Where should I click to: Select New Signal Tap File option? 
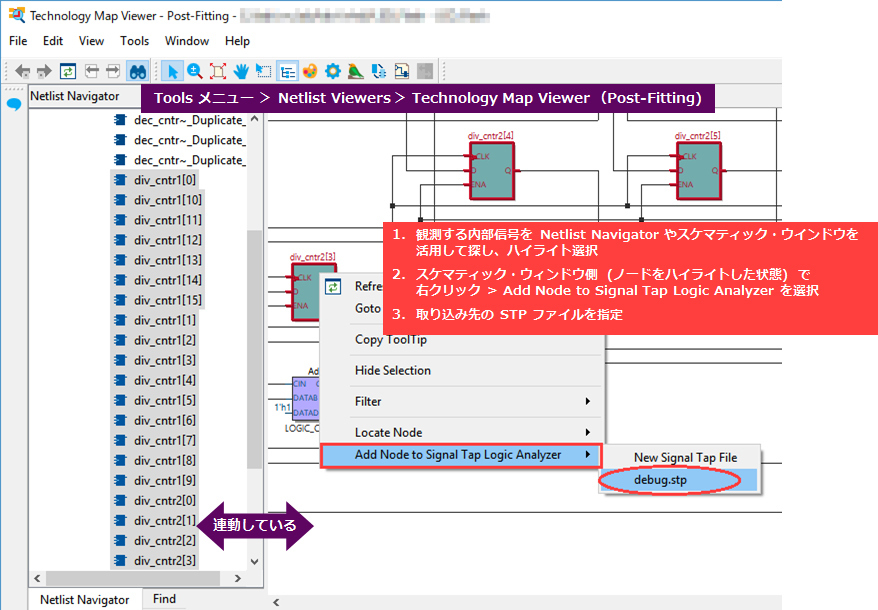click(x=685, y=457)
